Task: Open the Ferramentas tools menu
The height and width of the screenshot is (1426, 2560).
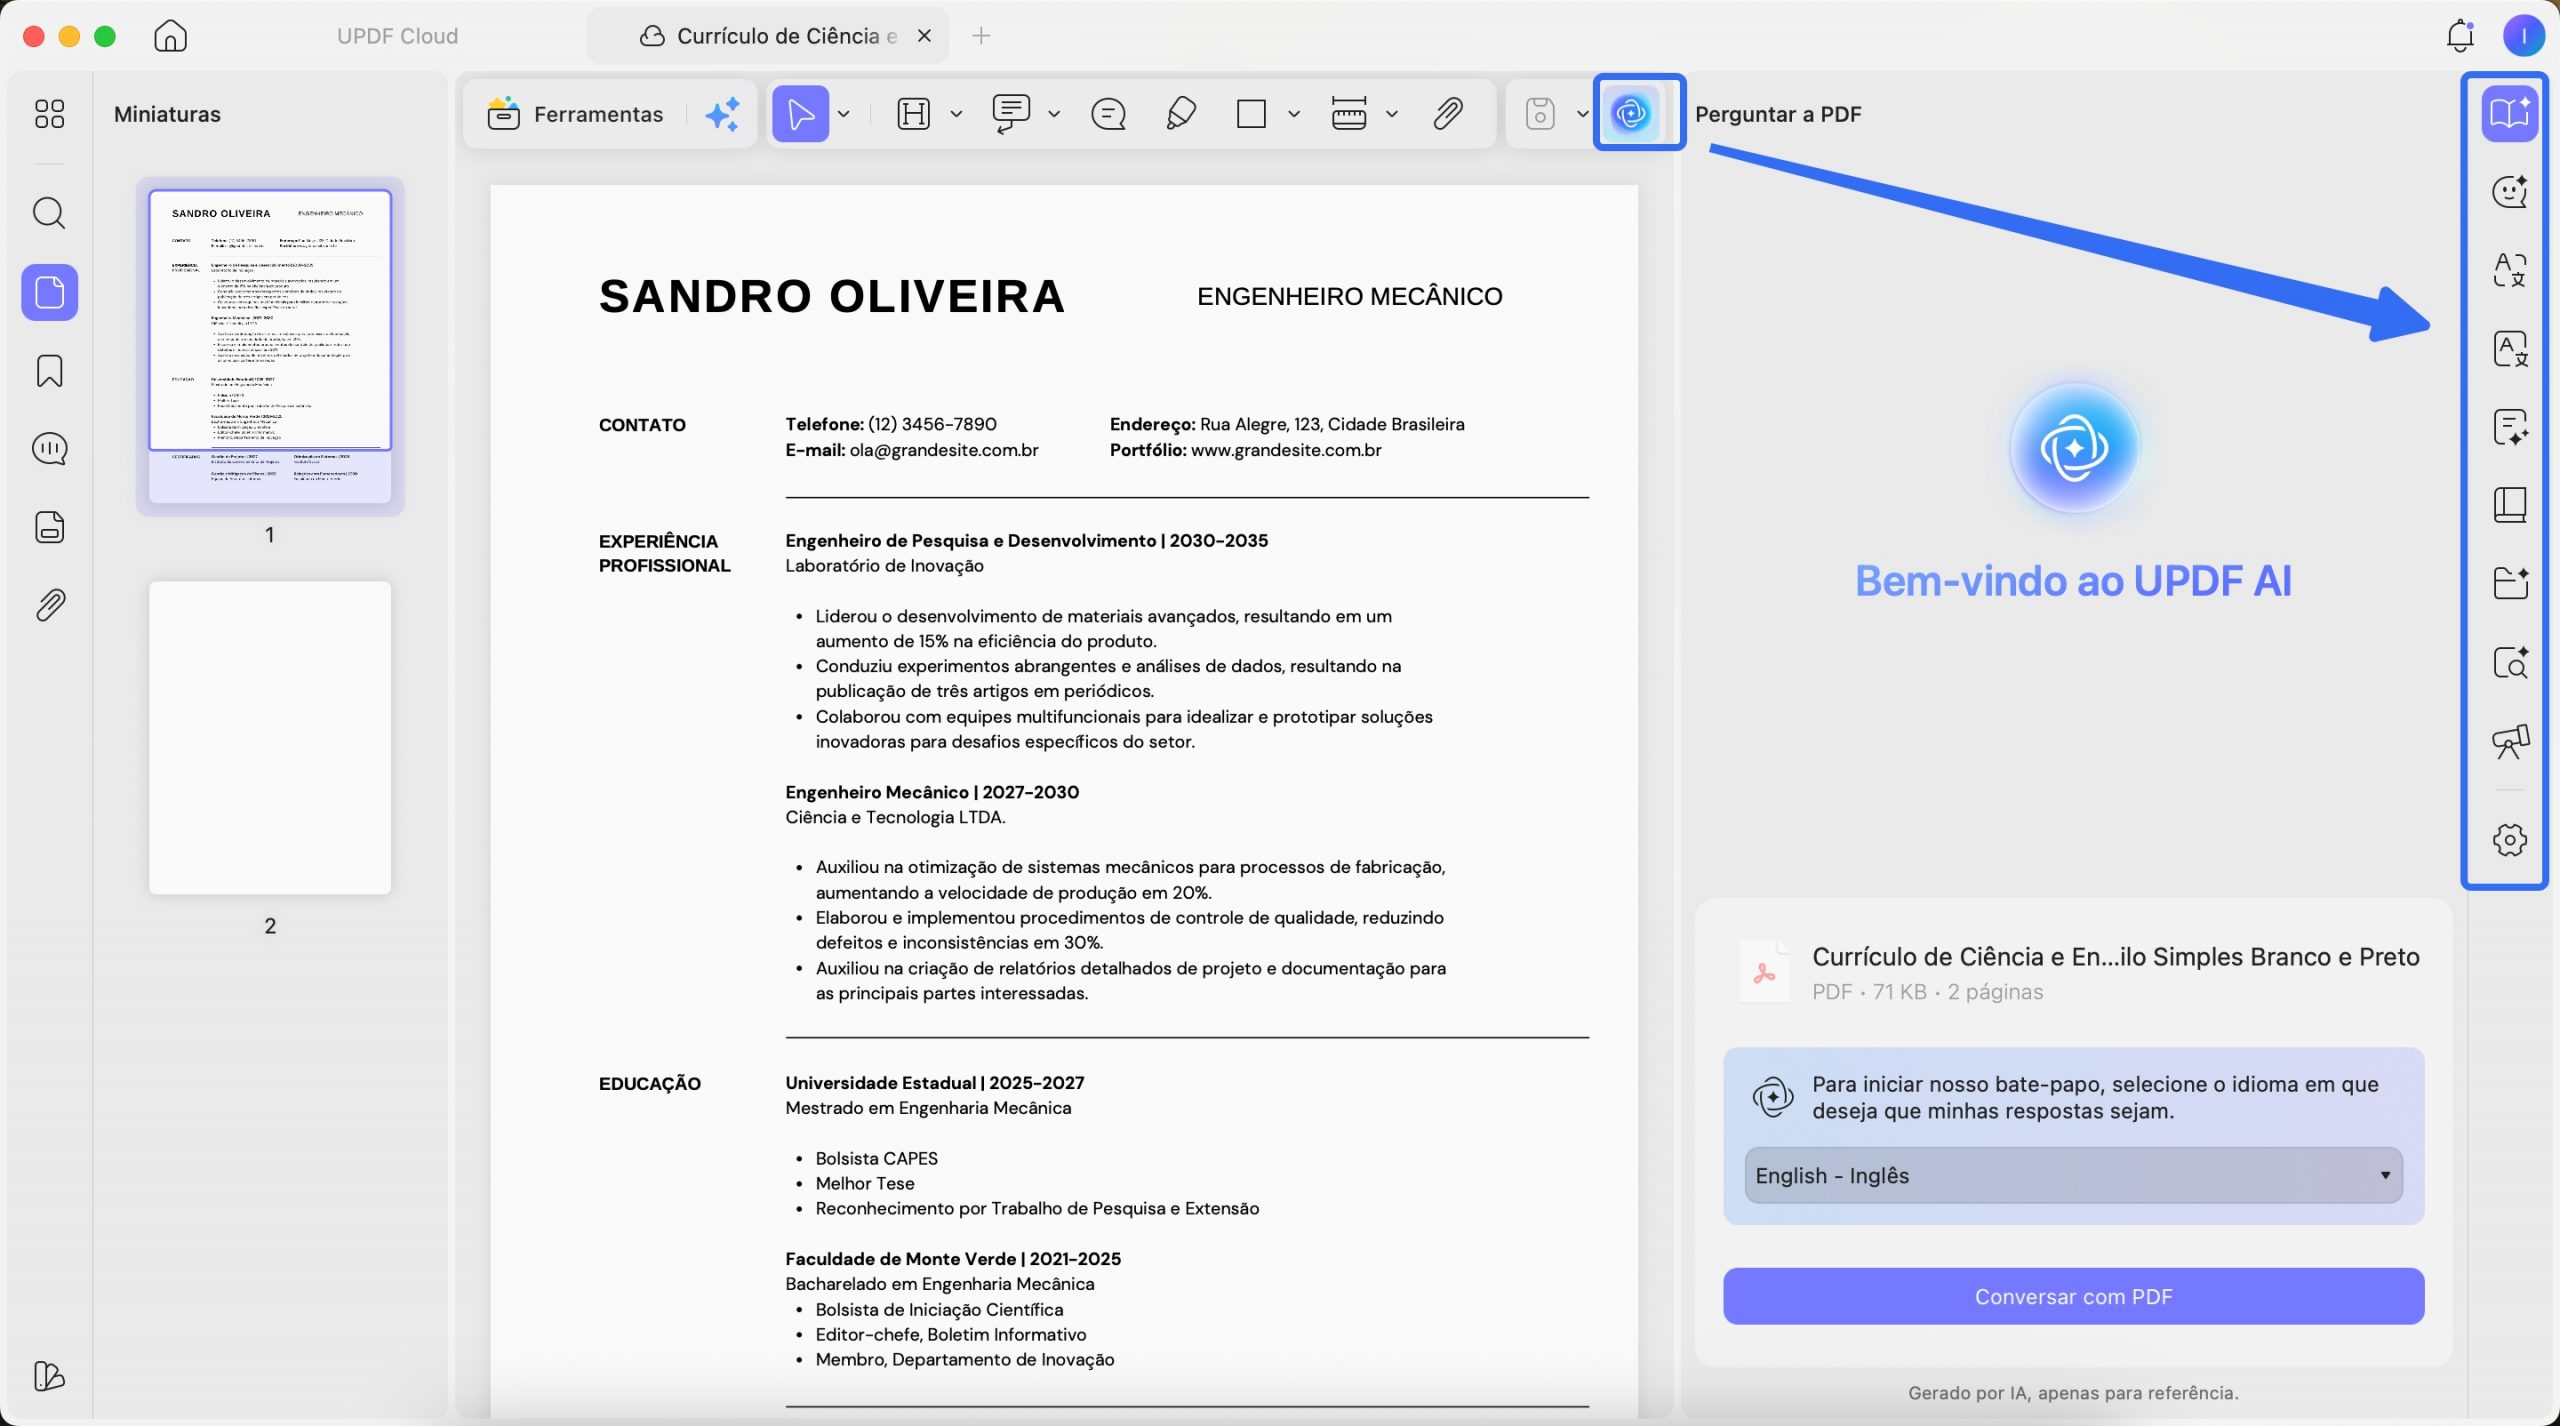Action: (575, 114)
